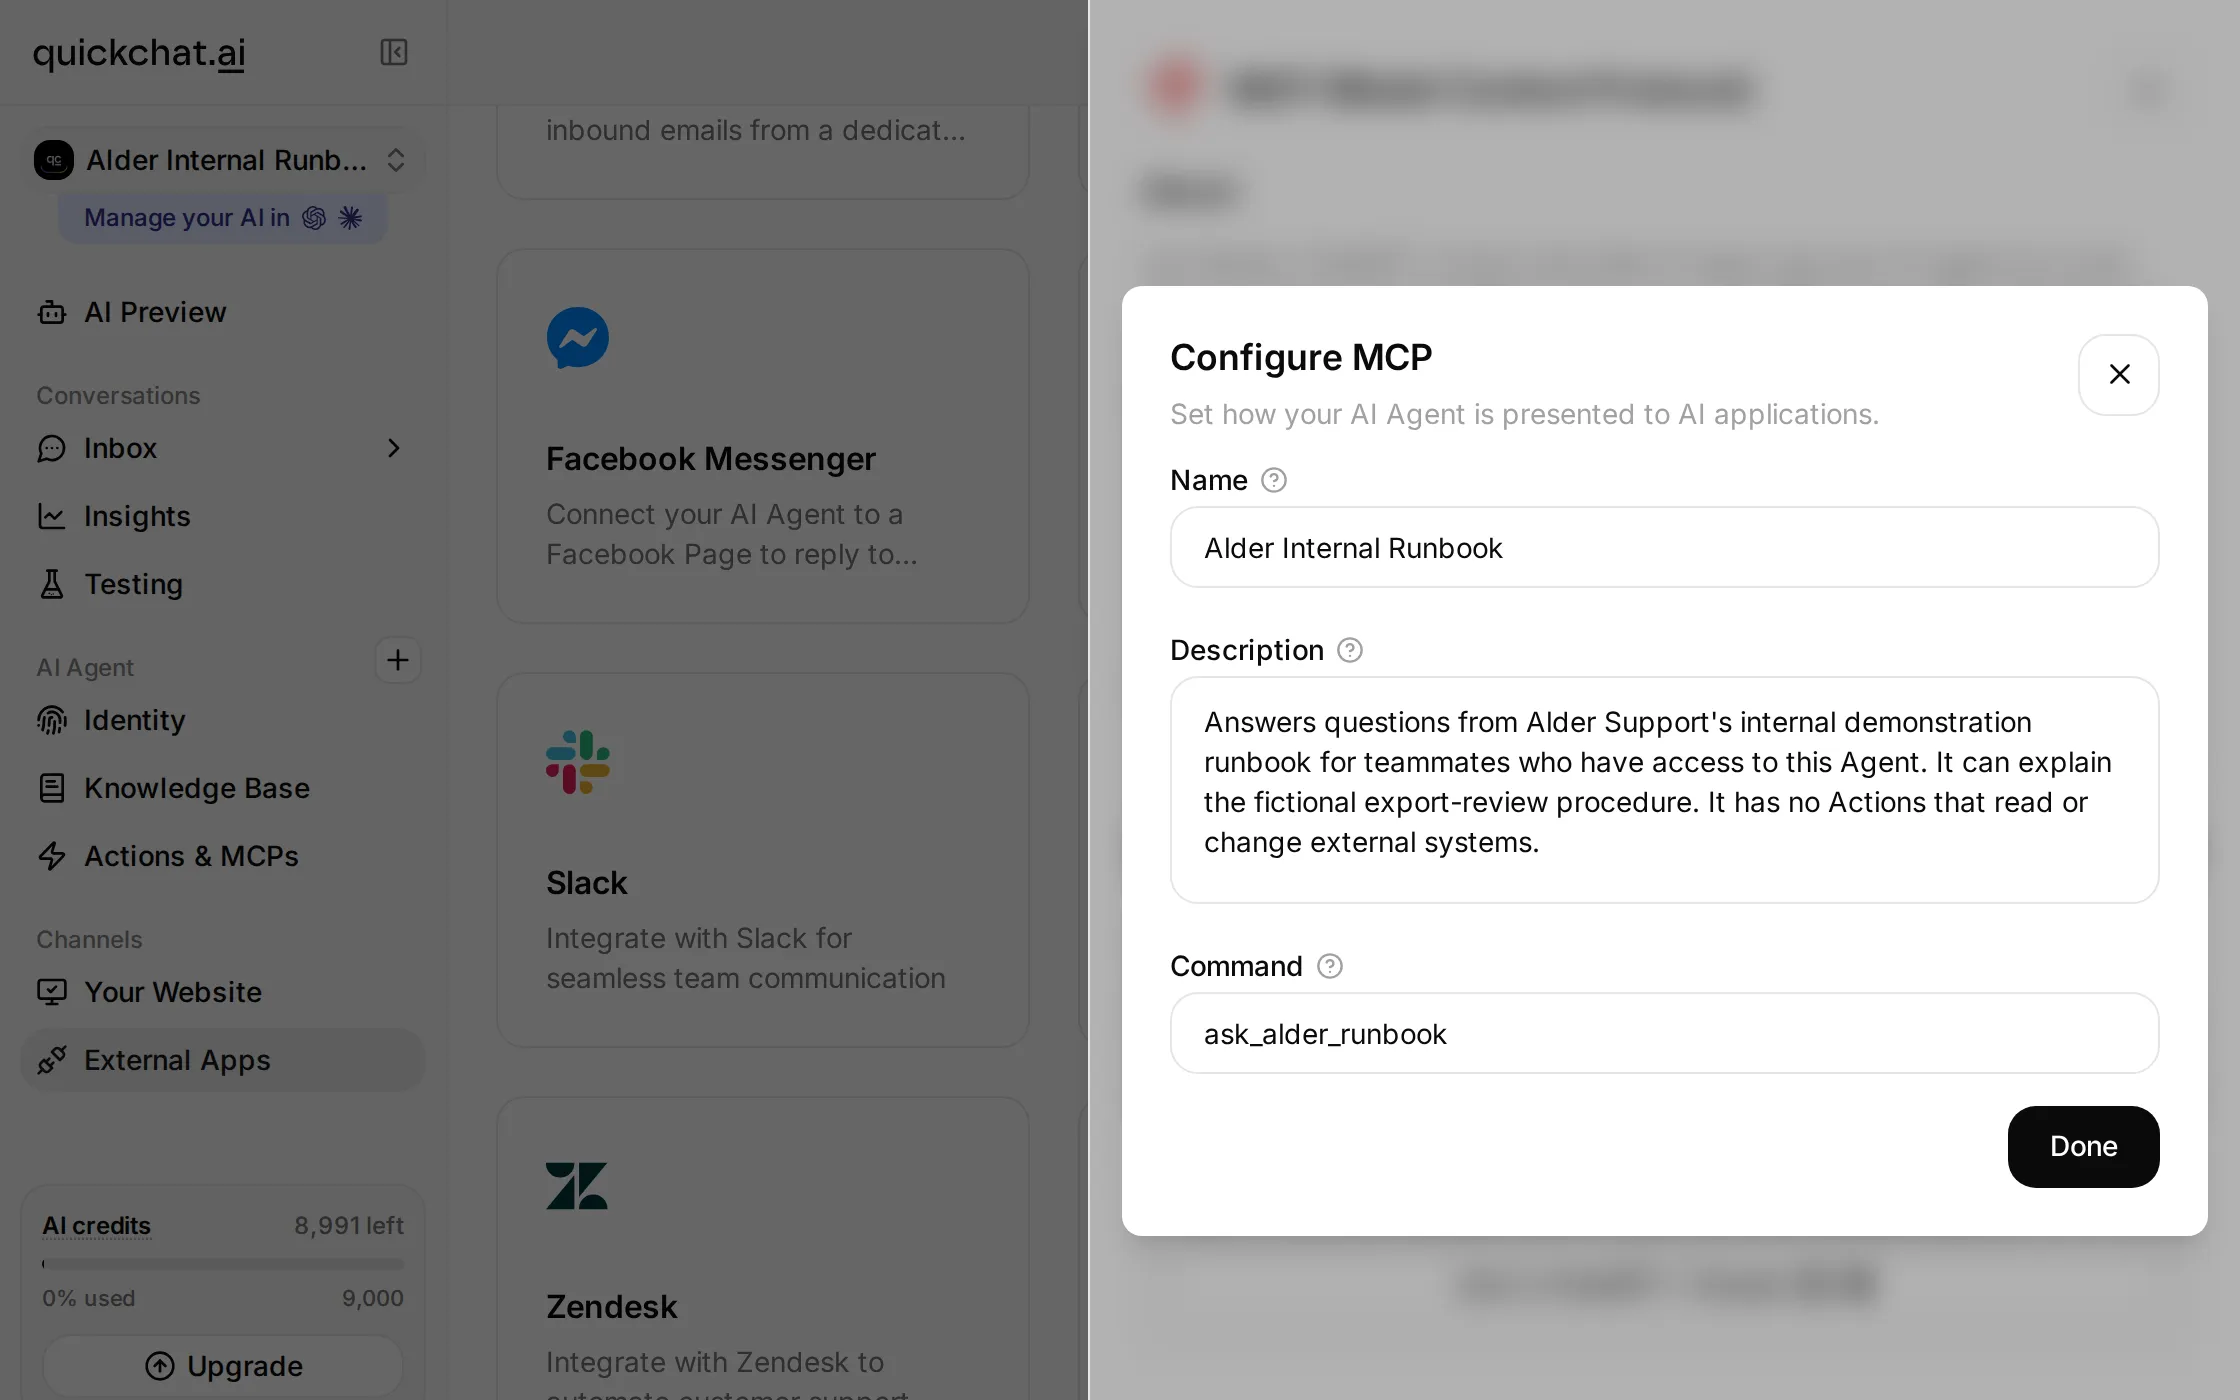Open AI Preview in the sidebar

[222, 312]
